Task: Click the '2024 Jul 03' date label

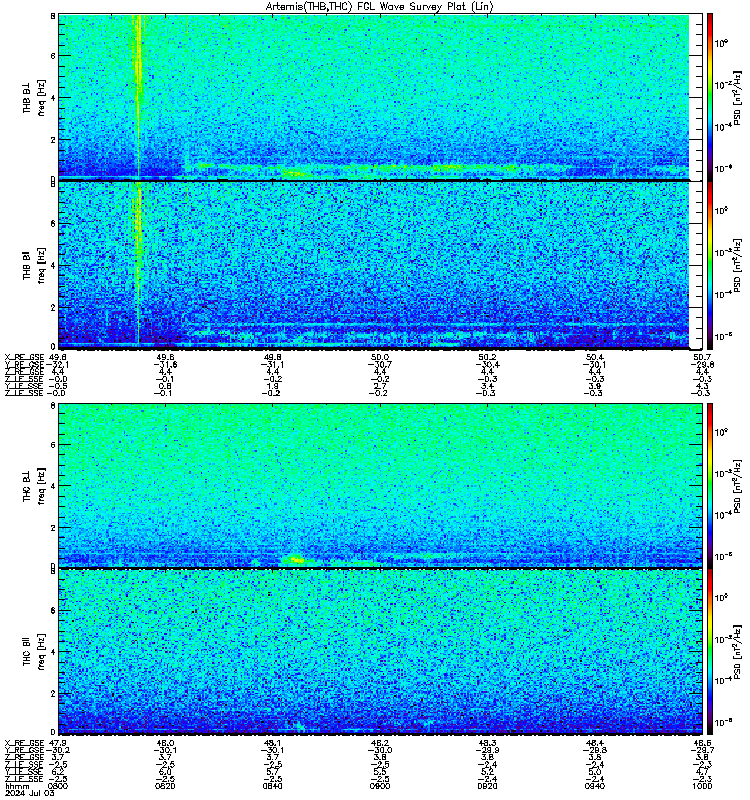Action: point(30,793)
